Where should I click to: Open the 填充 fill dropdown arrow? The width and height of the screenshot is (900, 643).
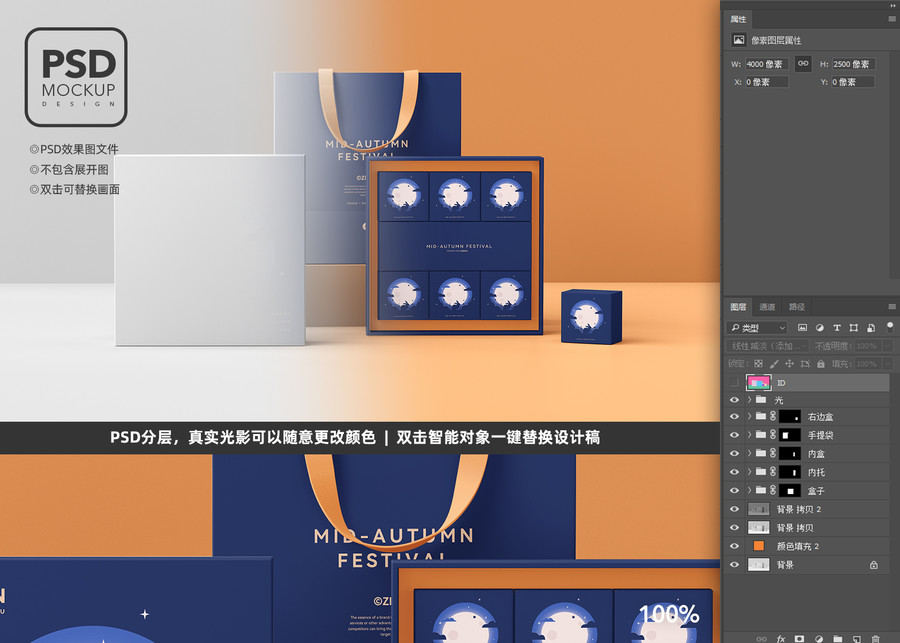point(887,363)
